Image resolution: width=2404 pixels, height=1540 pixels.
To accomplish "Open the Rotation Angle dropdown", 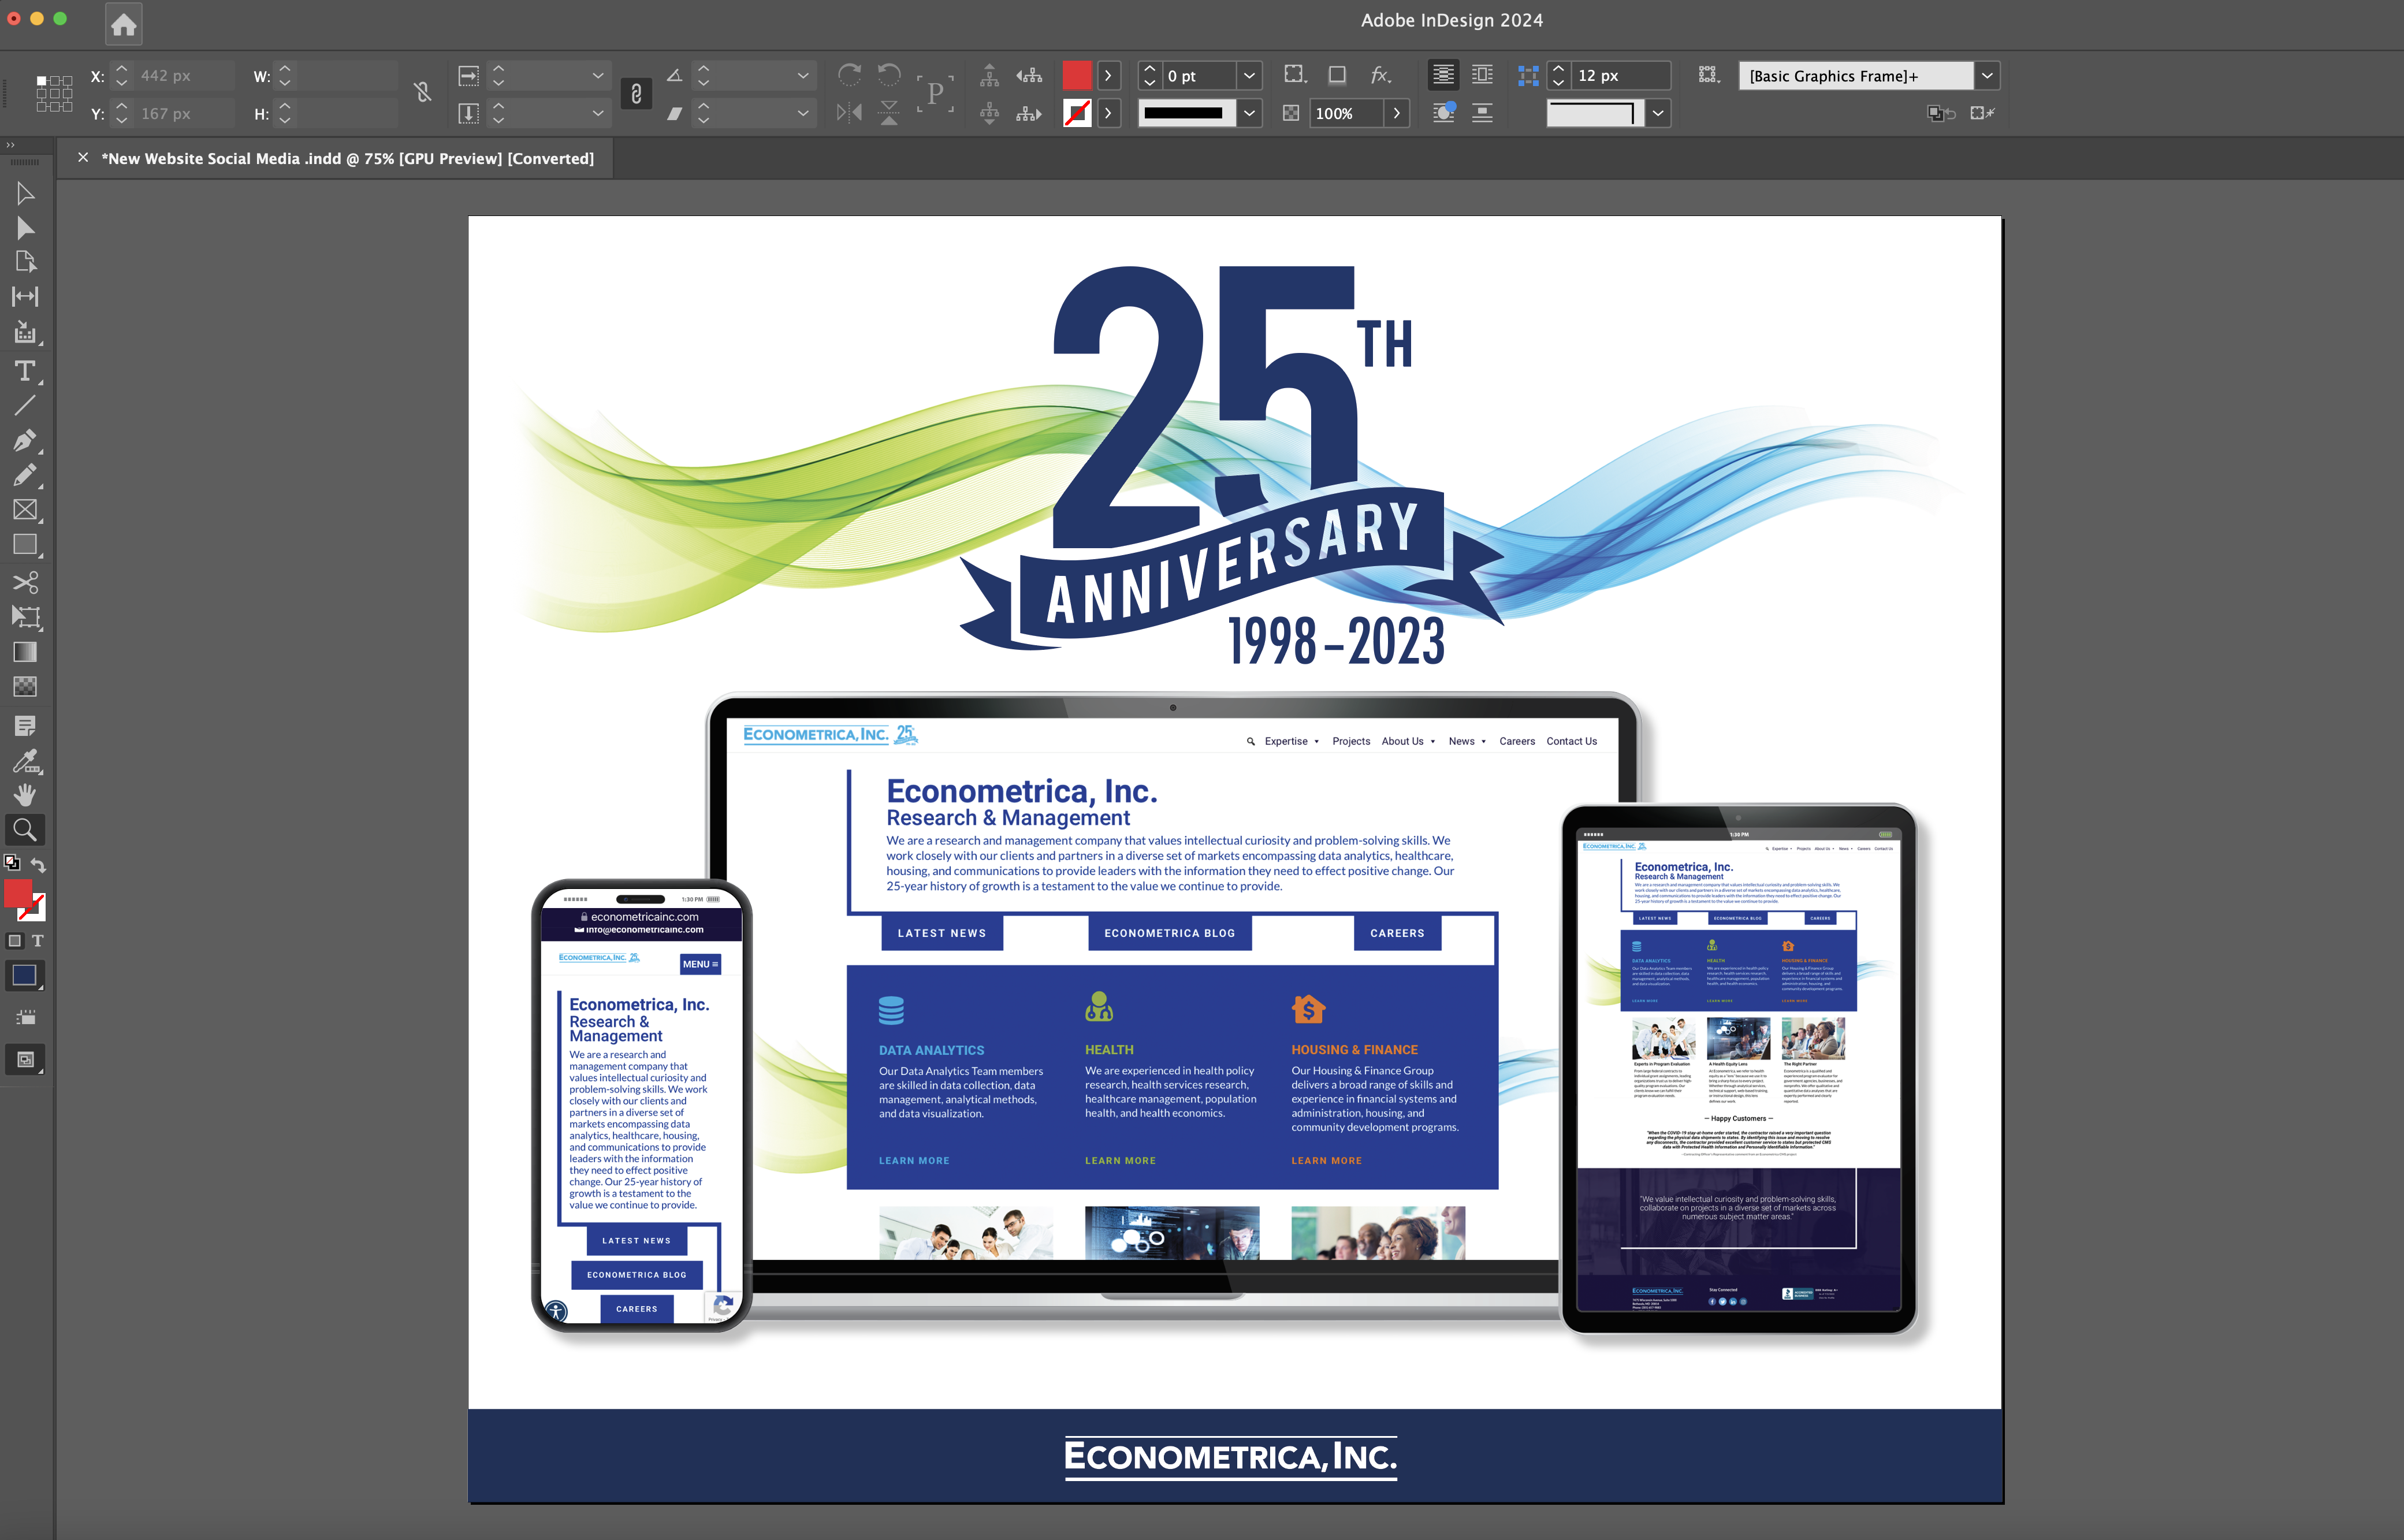I will click(x=803, y=75).
